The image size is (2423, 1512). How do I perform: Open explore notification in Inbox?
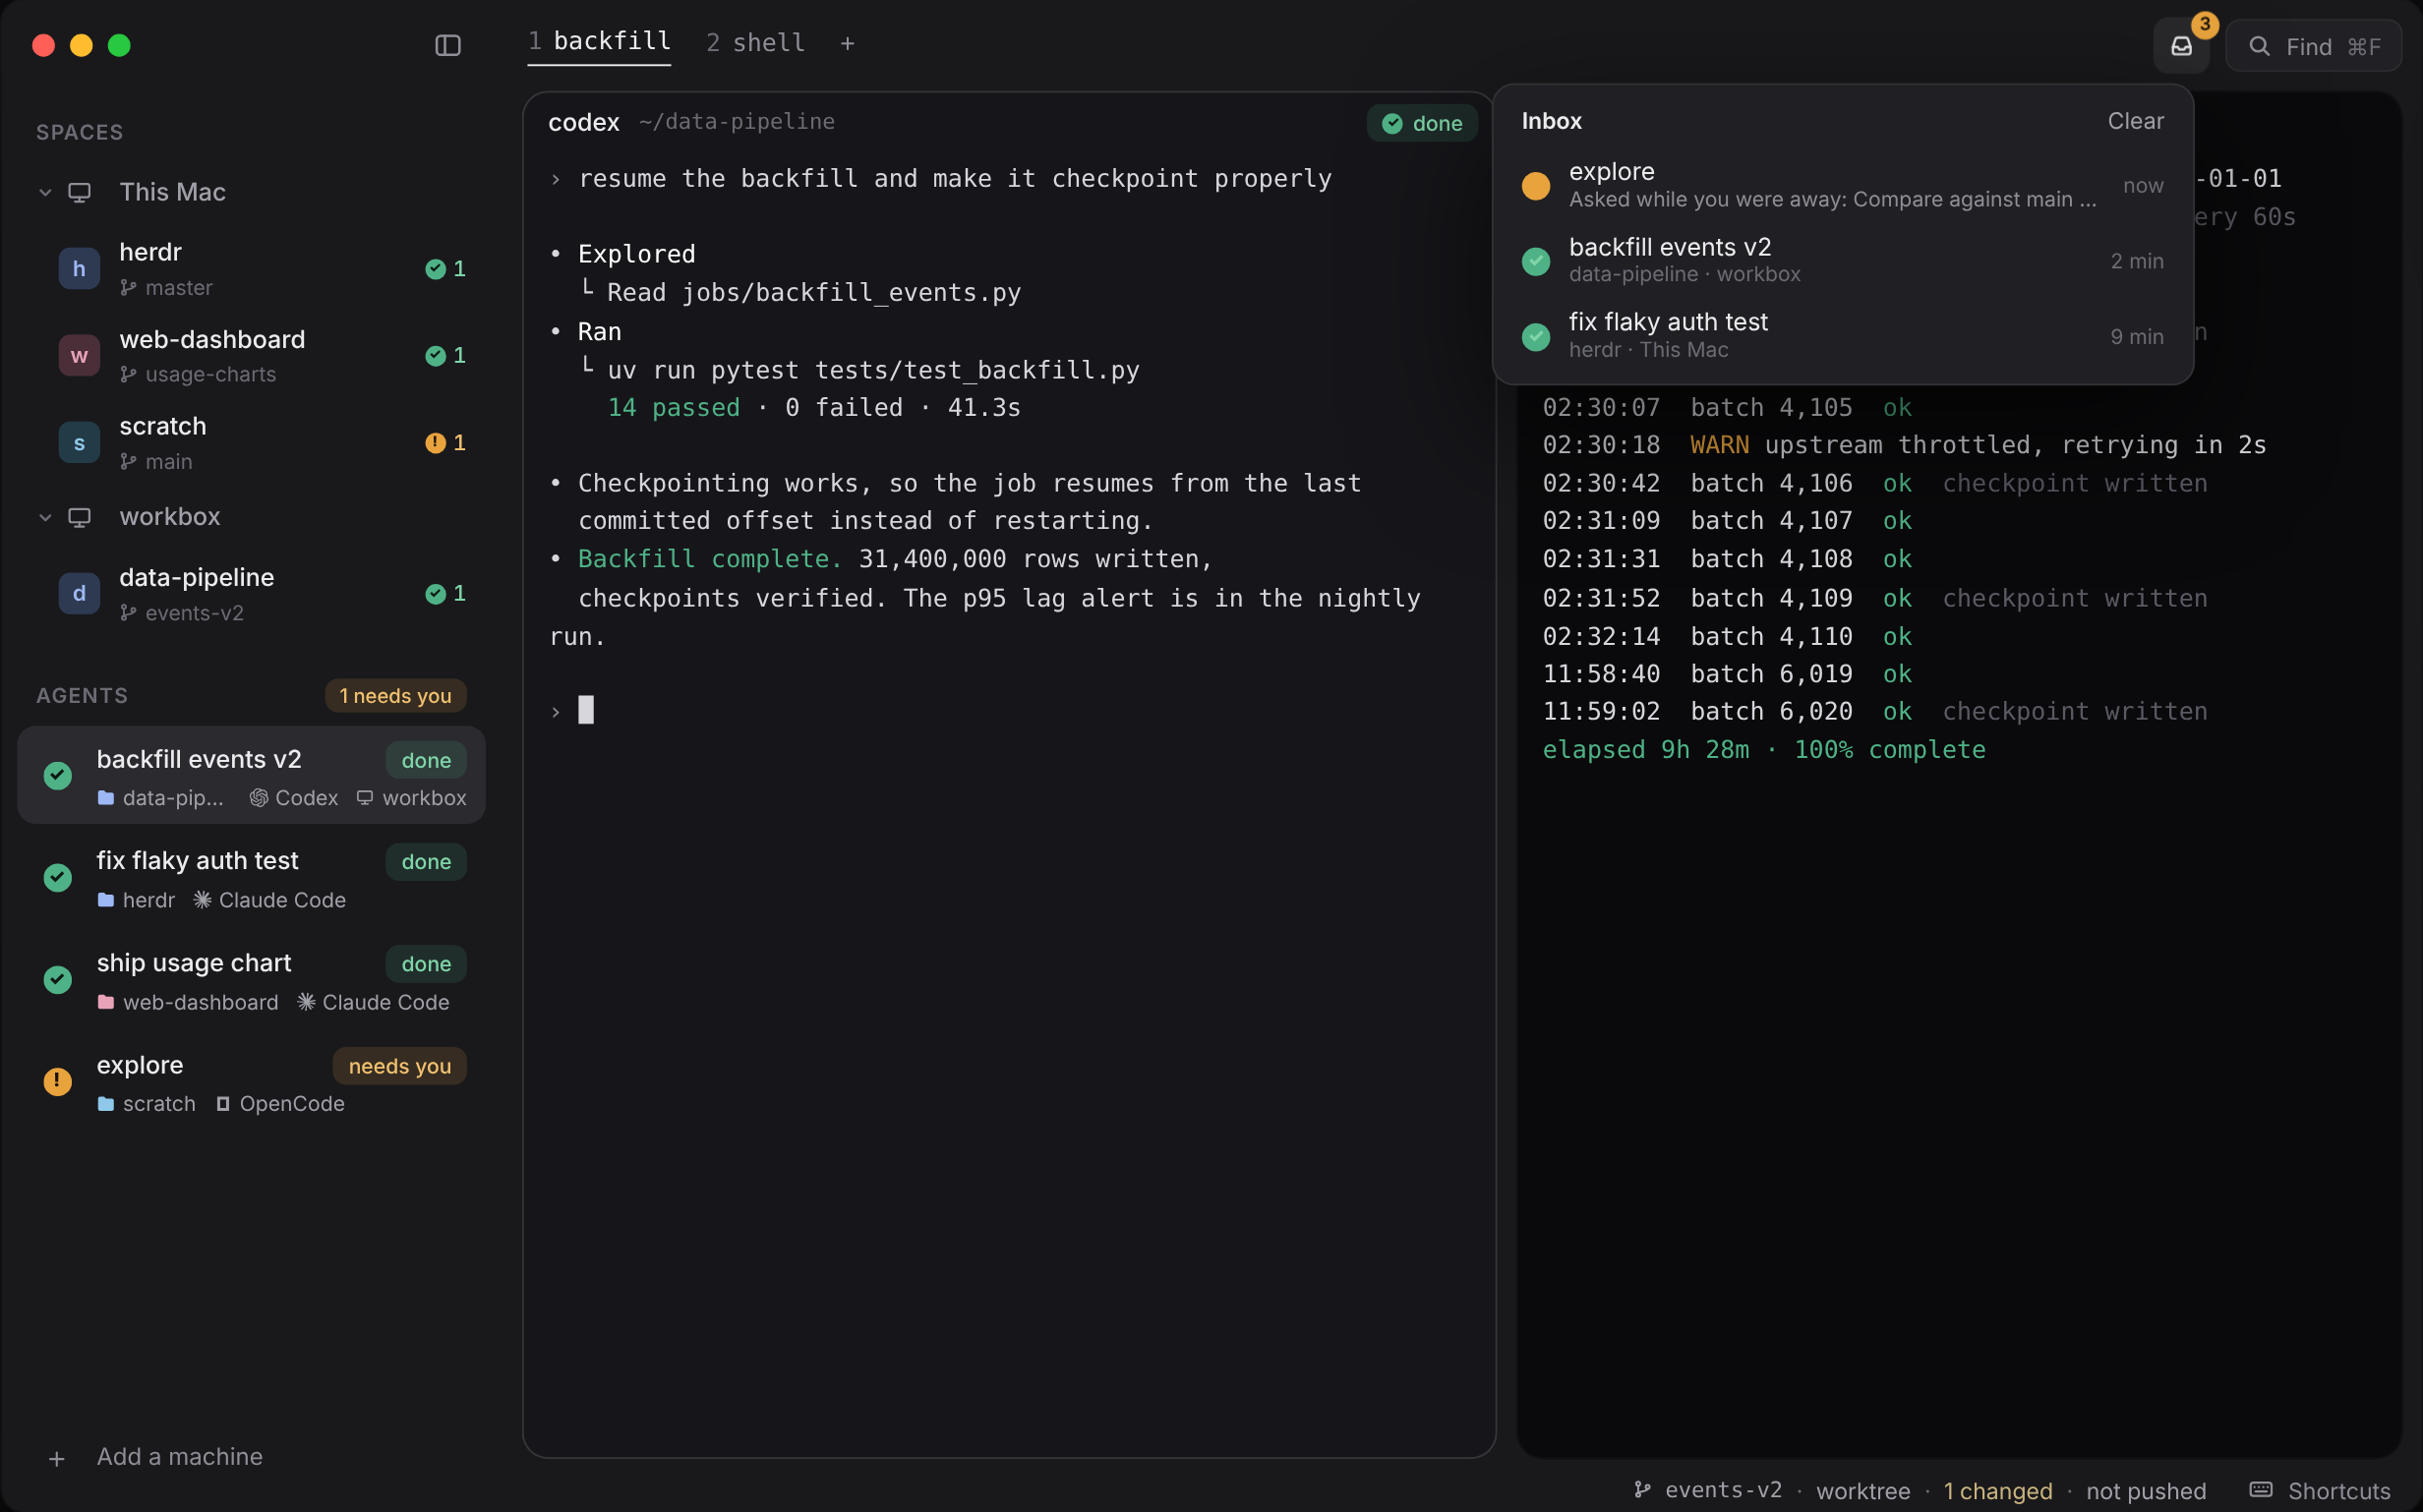pos(1842,185)
